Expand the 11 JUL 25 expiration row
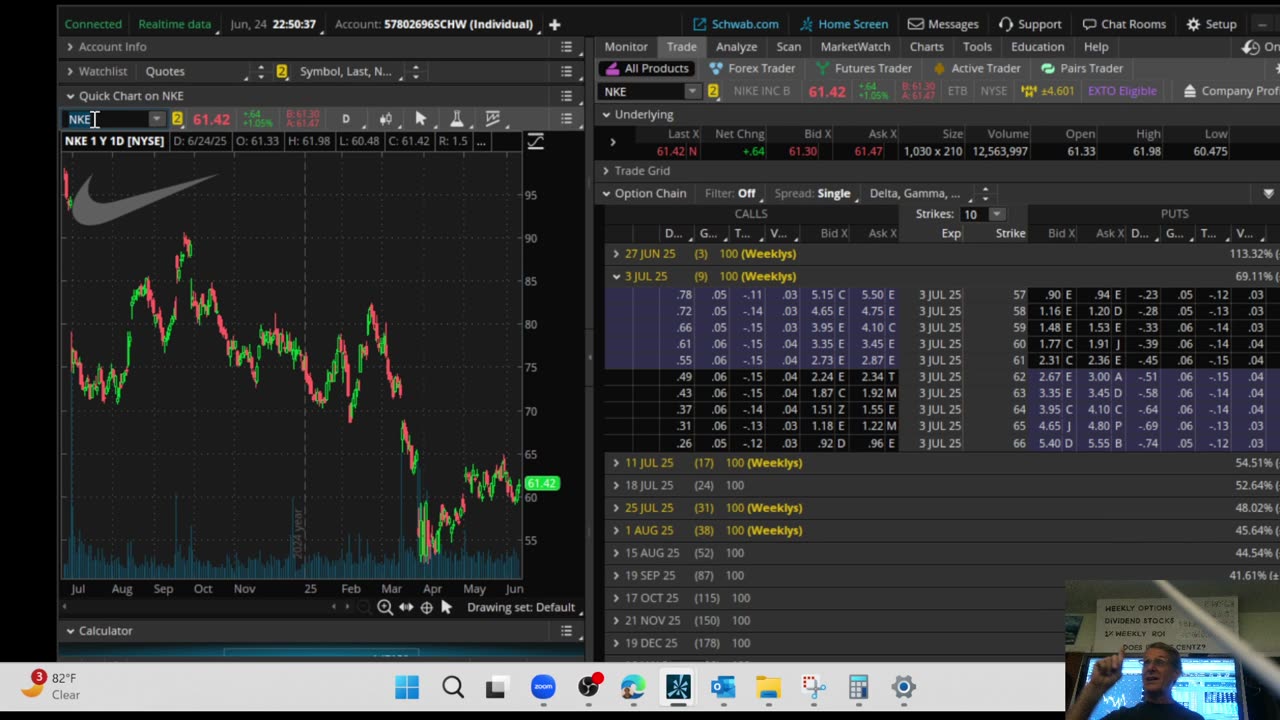1280x720 pixels. point(616,463)
